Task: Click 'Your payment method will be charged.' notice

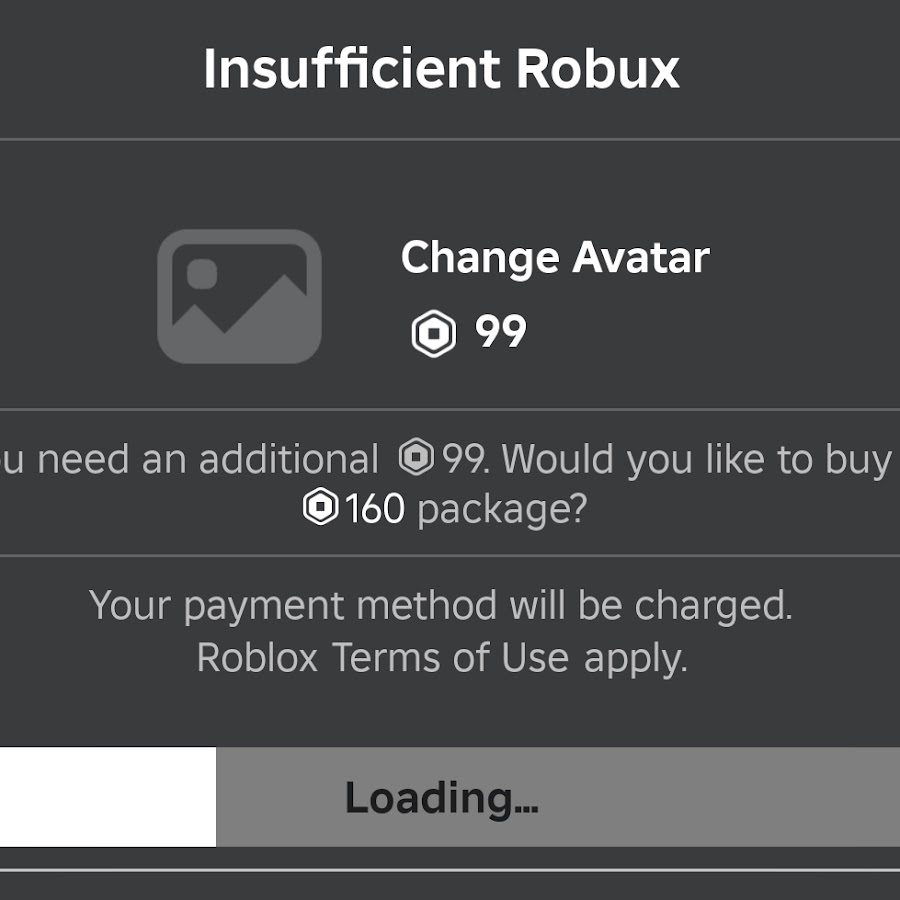Action: [441, 606]
